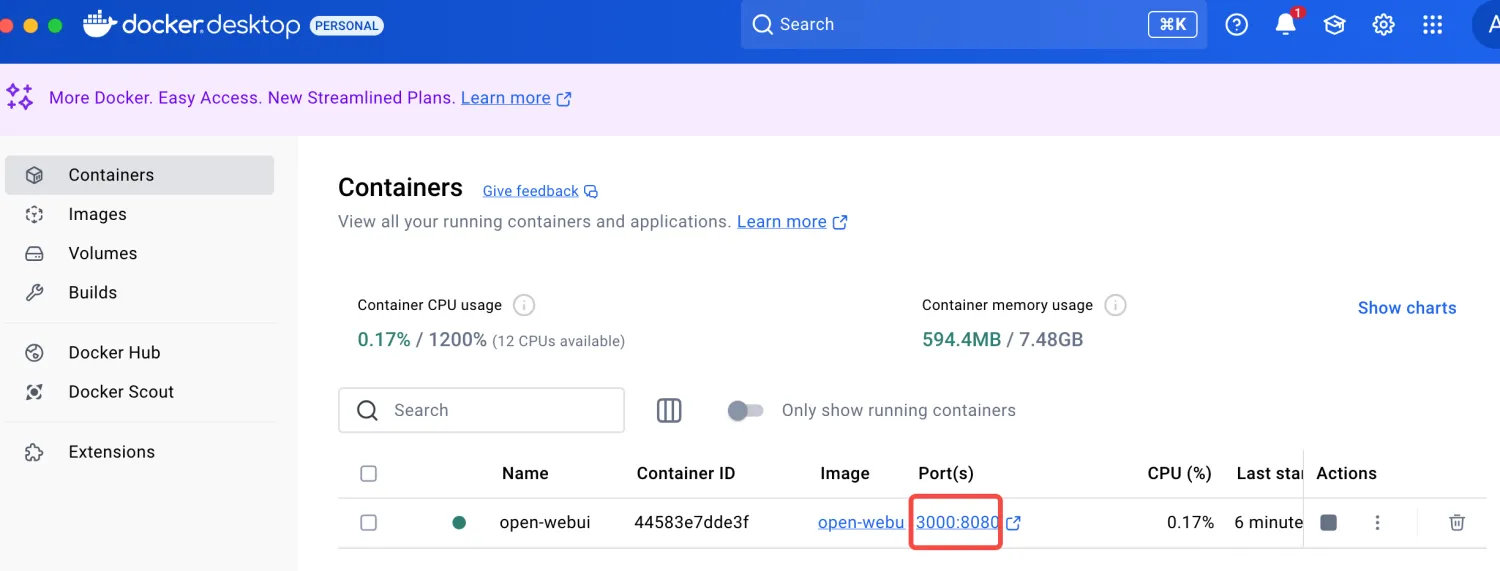Click the 0.17% / 1200% CPU usage value
This screenshot has height=571, width=1500.
click(422, 340)
